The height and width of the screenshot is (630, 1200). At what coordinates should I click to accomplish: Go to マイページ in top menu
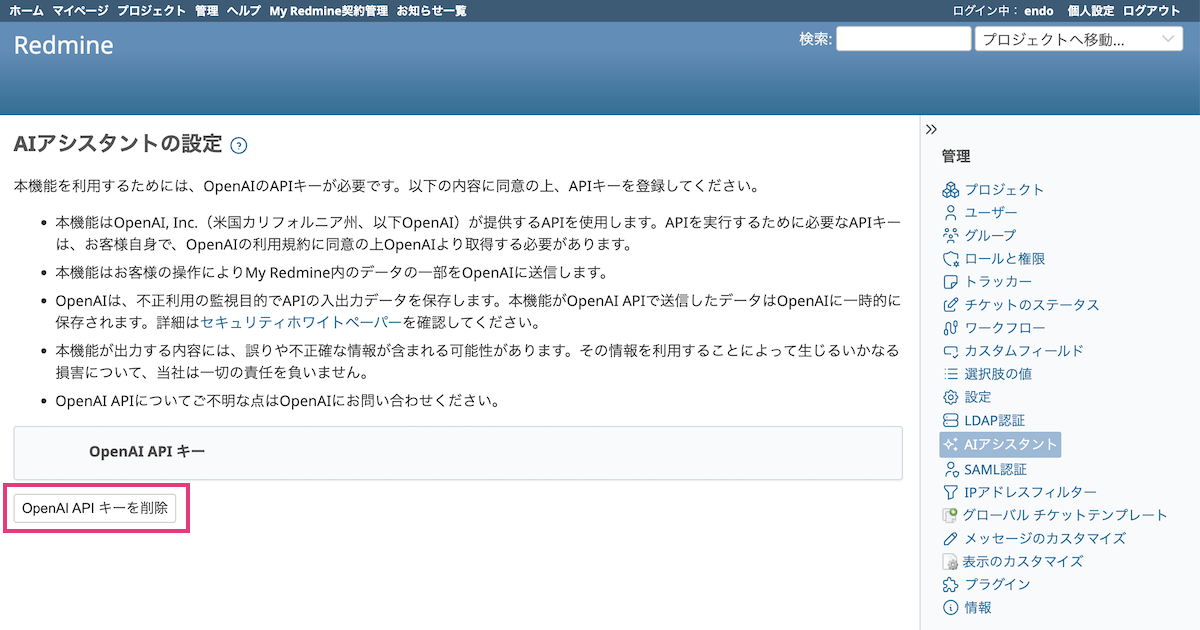tap(80, 10)
